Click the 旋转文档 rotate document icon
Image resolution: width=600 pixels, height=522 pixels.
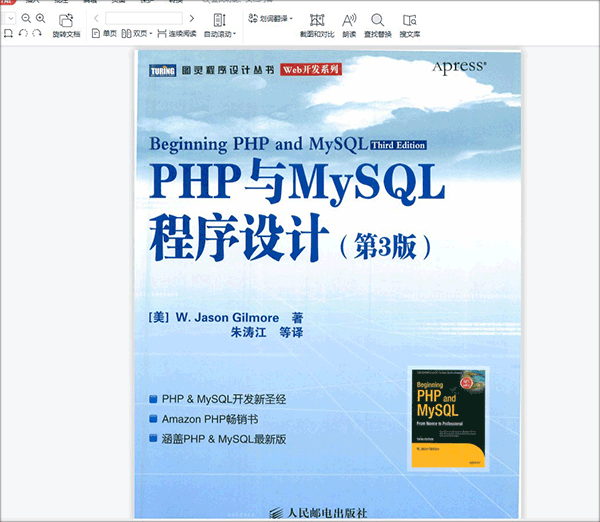[x=66, y=20]
